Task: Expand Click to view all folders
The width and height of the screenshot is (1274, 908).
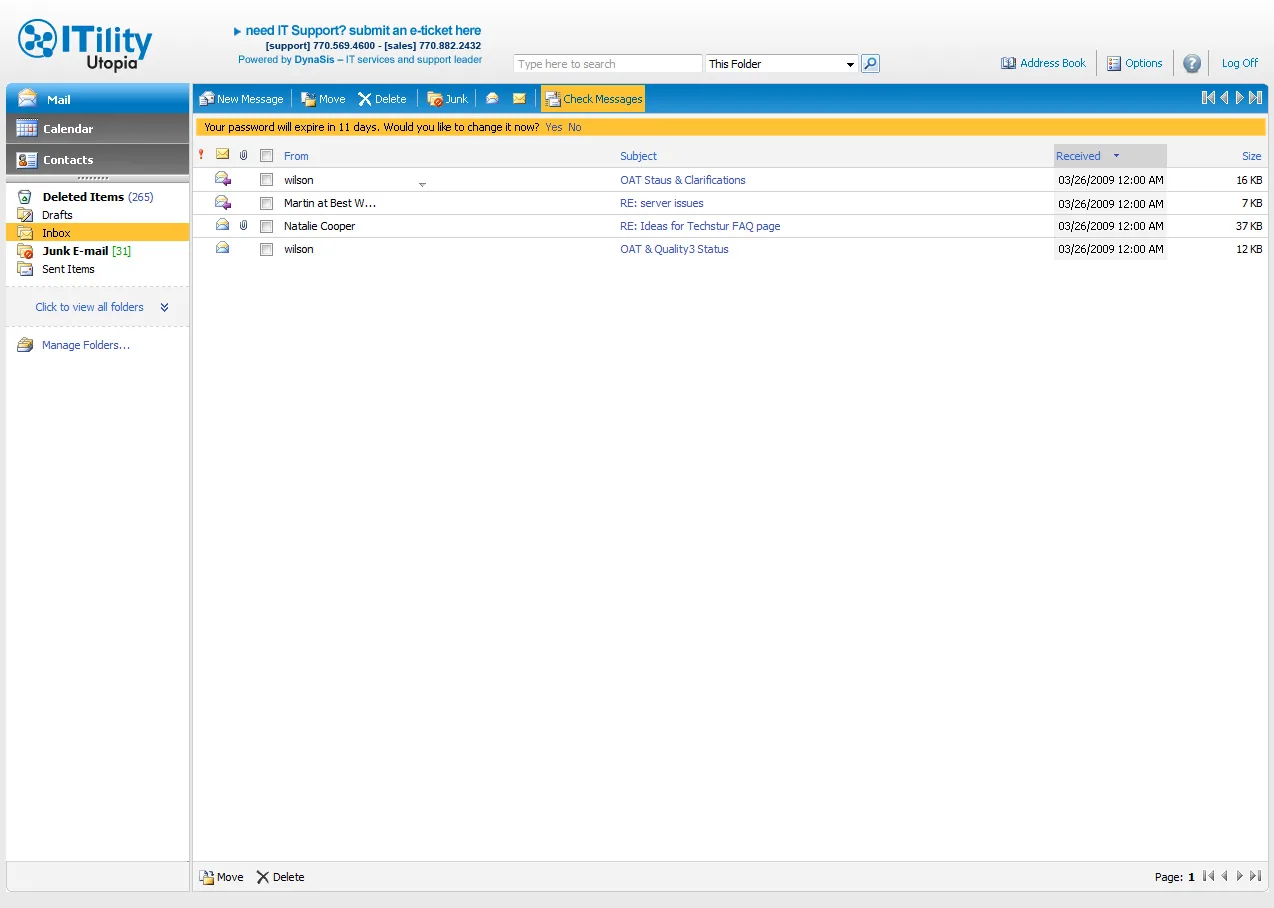Action: tap(102, 307)
